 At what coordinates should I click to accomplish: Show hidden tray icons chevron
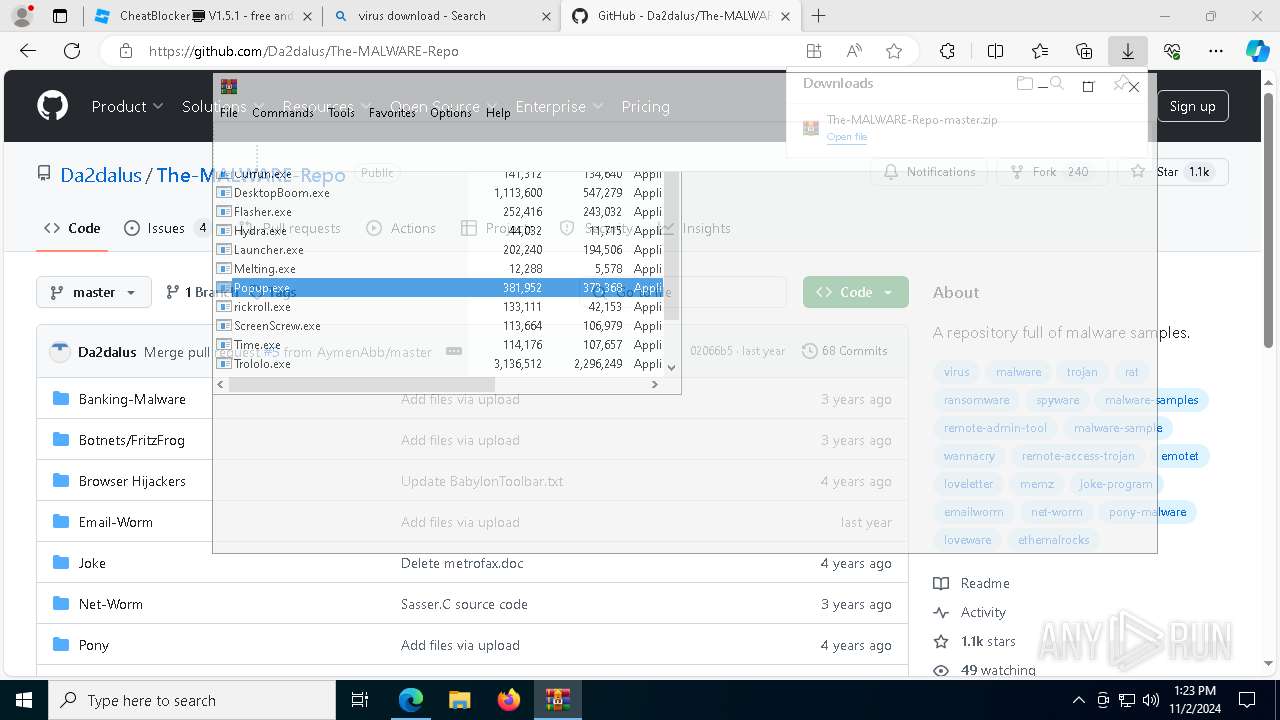pos(1078,700)
